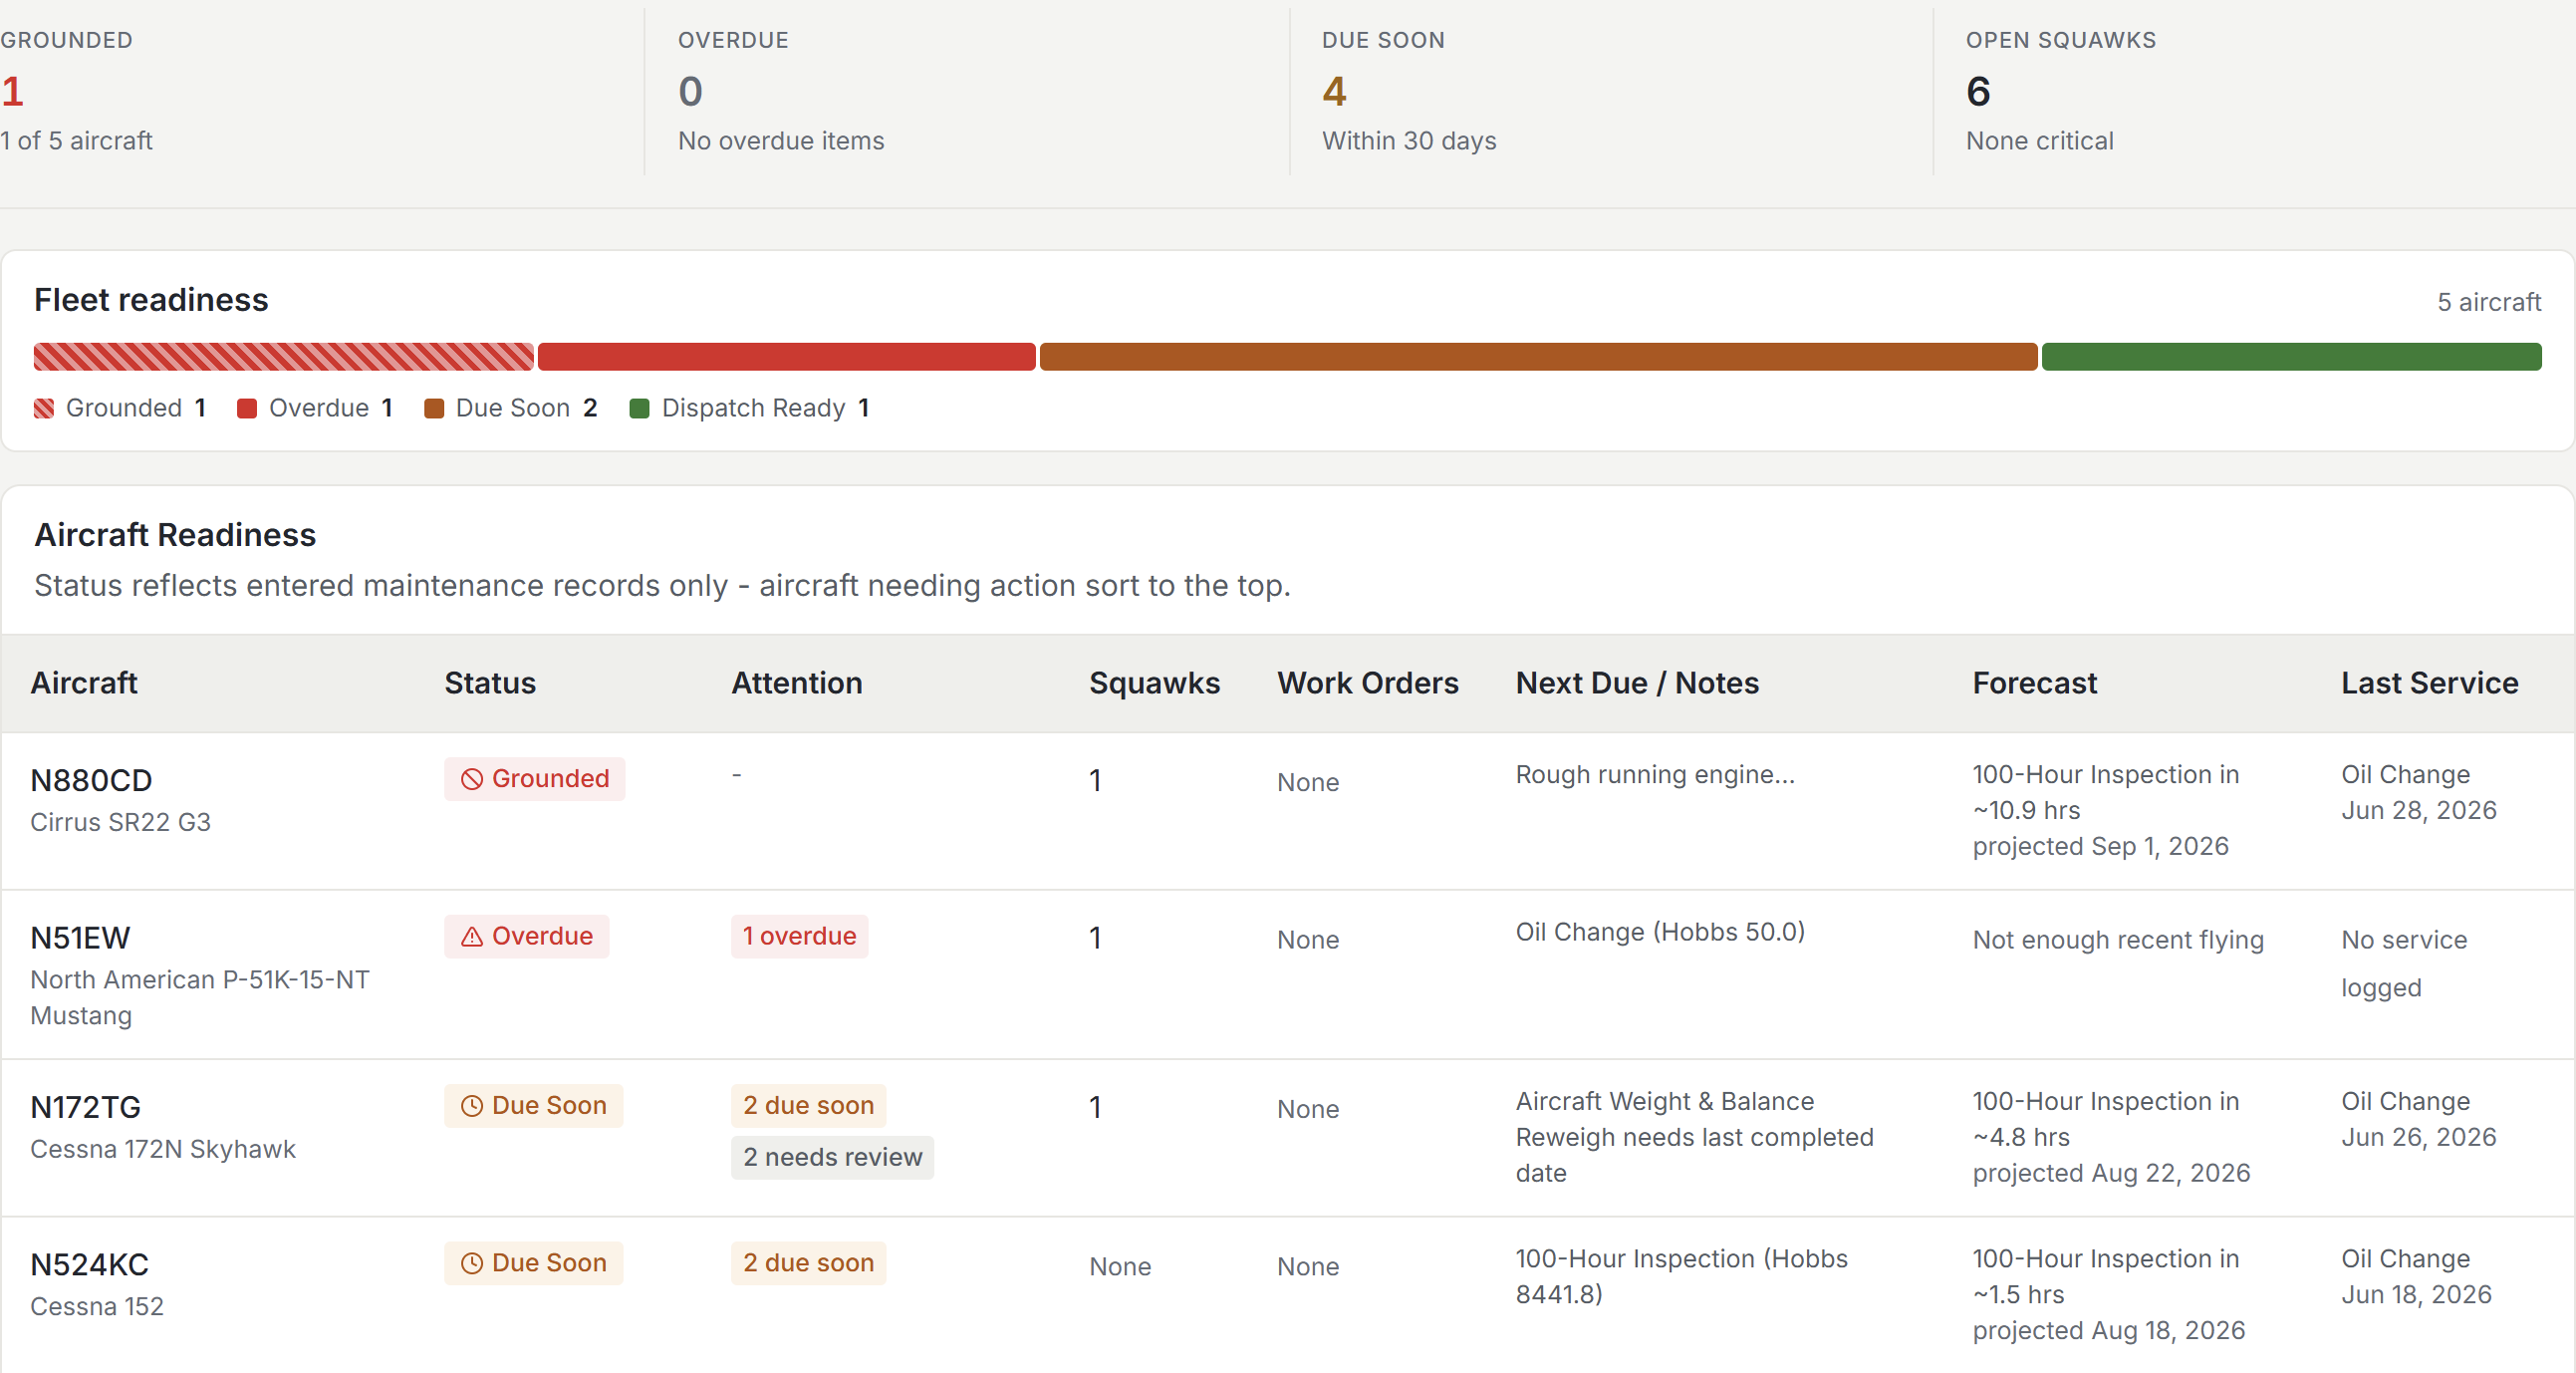The image size is (2576, 1373).
Task: Open the Overdue summary card showing 0
Action: tap(967, 92)
